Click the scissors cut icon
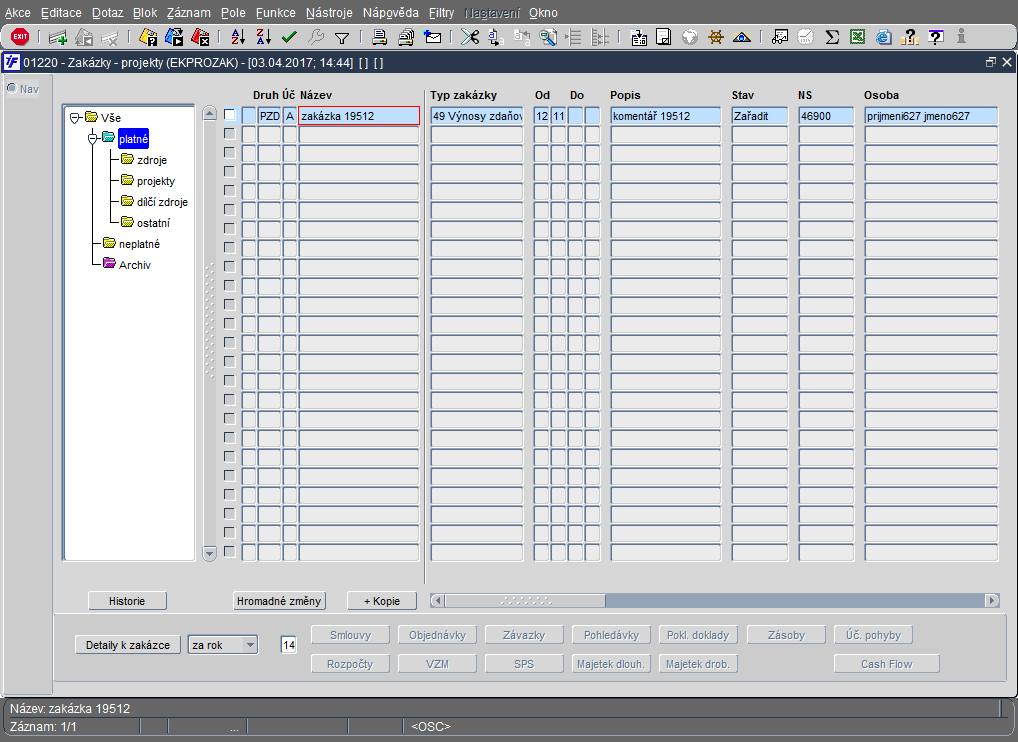 (x=469, y=37)
